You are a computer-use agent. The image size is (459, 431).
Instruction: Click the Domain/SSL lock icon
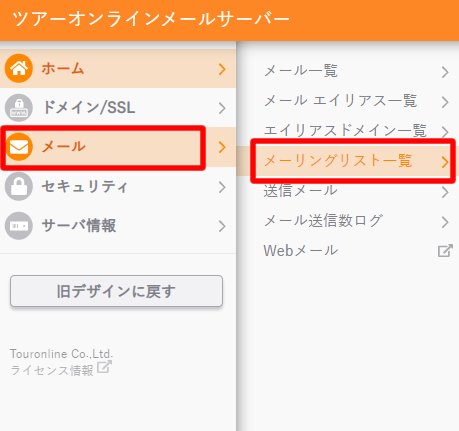tap(19, 108)
